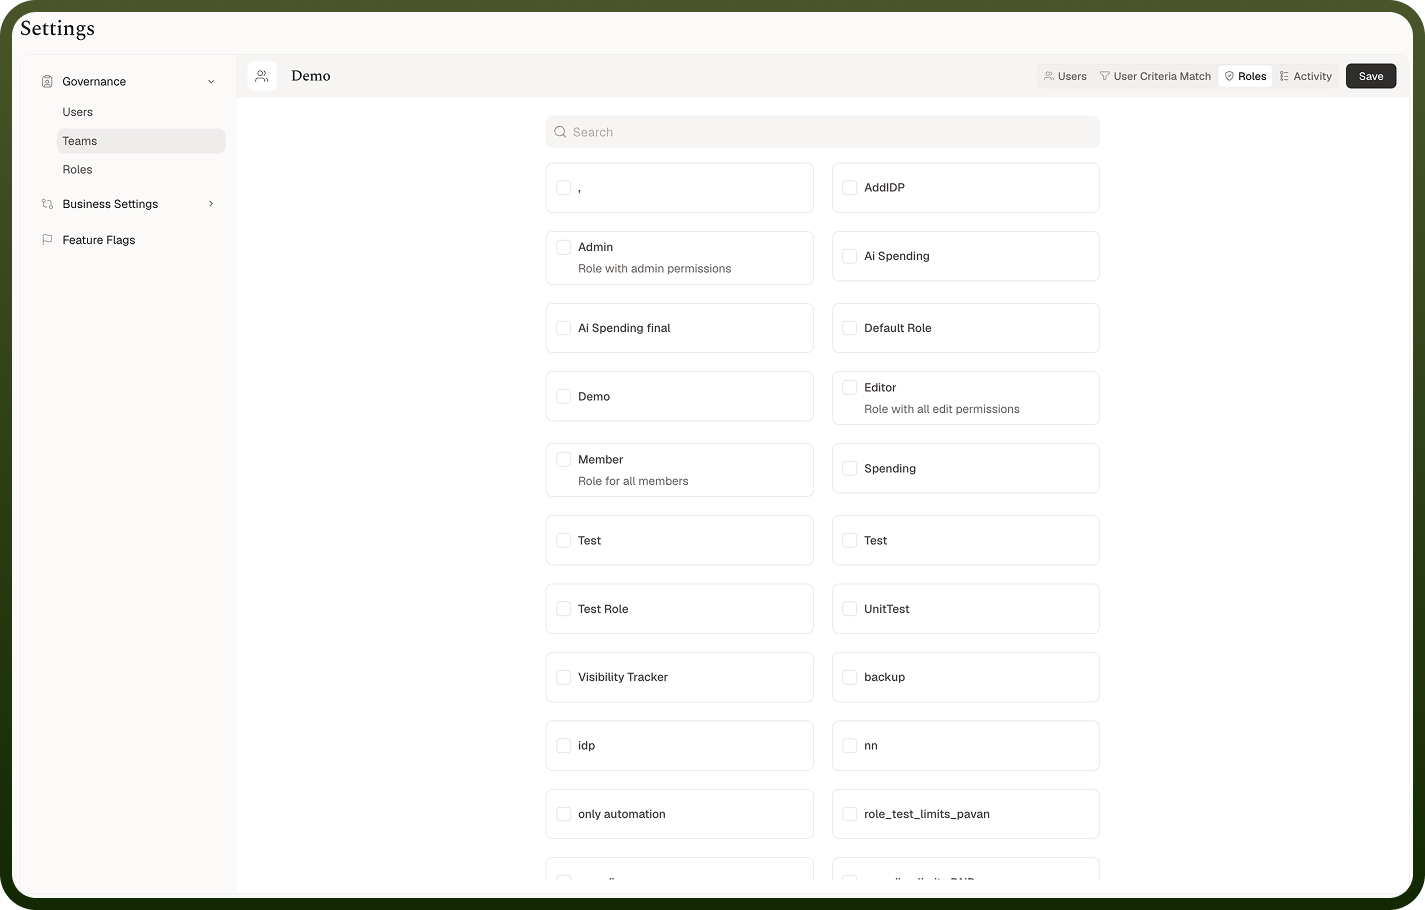
Task: Click the Spending role card label
Action: (890, 468)
